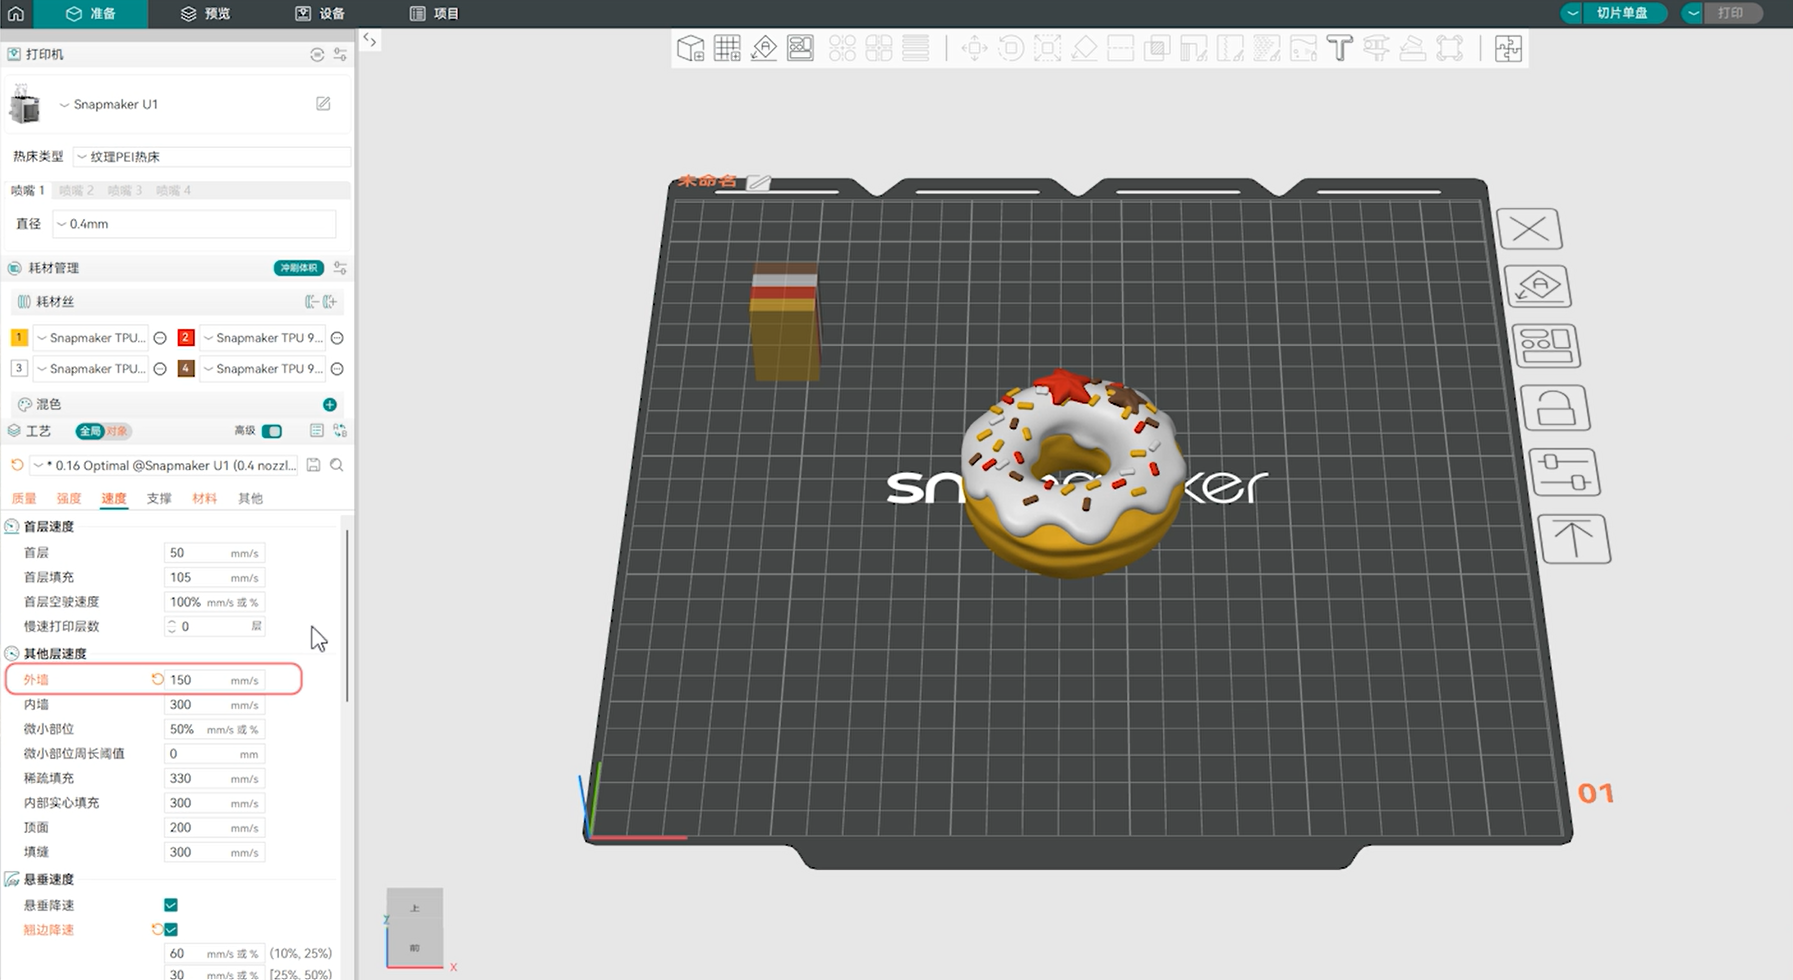Click the 首层 speed field showing 50
This screenshot has width=1793, height=980.
[214, 553]
